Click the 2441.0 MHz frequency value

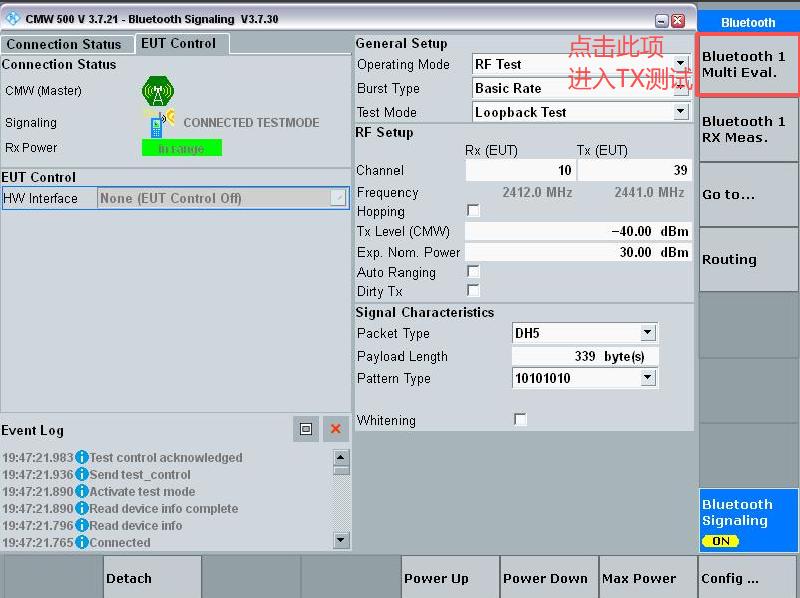click(649, 192)
